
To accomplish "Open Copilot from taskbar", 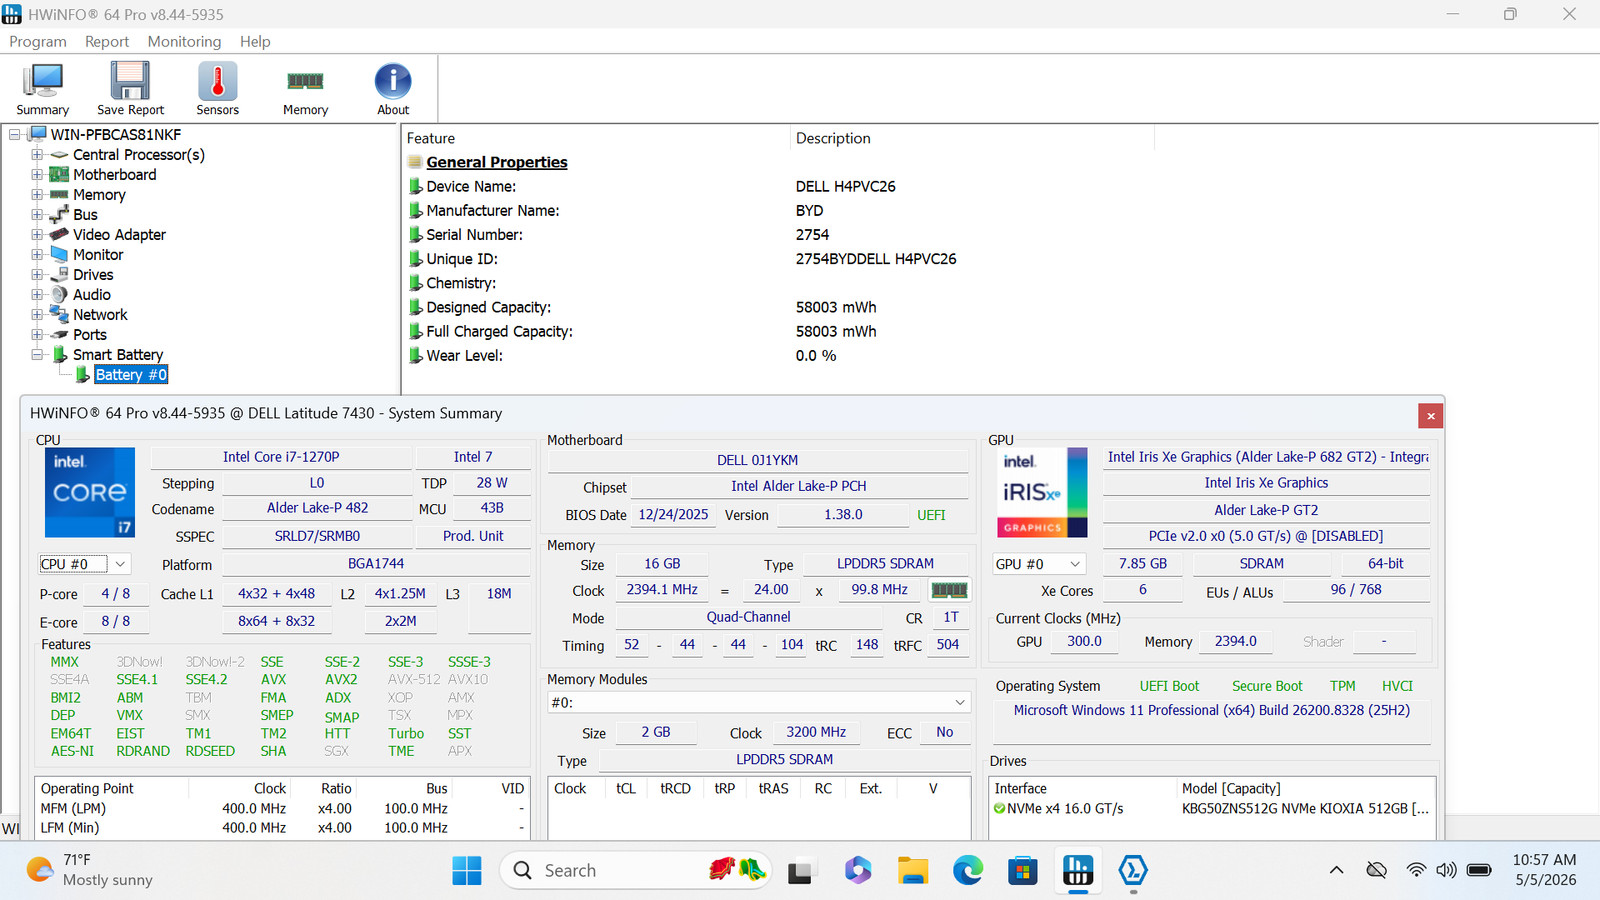I will coord(857,871).
